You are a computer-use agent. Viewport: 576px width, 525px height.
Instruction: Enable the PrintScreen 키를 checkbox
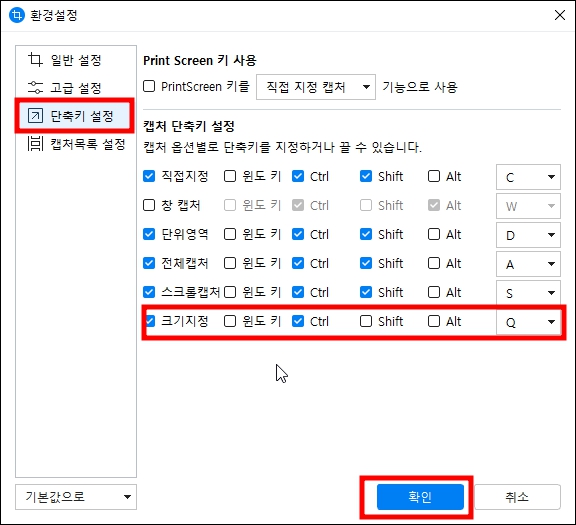[149, 86]
